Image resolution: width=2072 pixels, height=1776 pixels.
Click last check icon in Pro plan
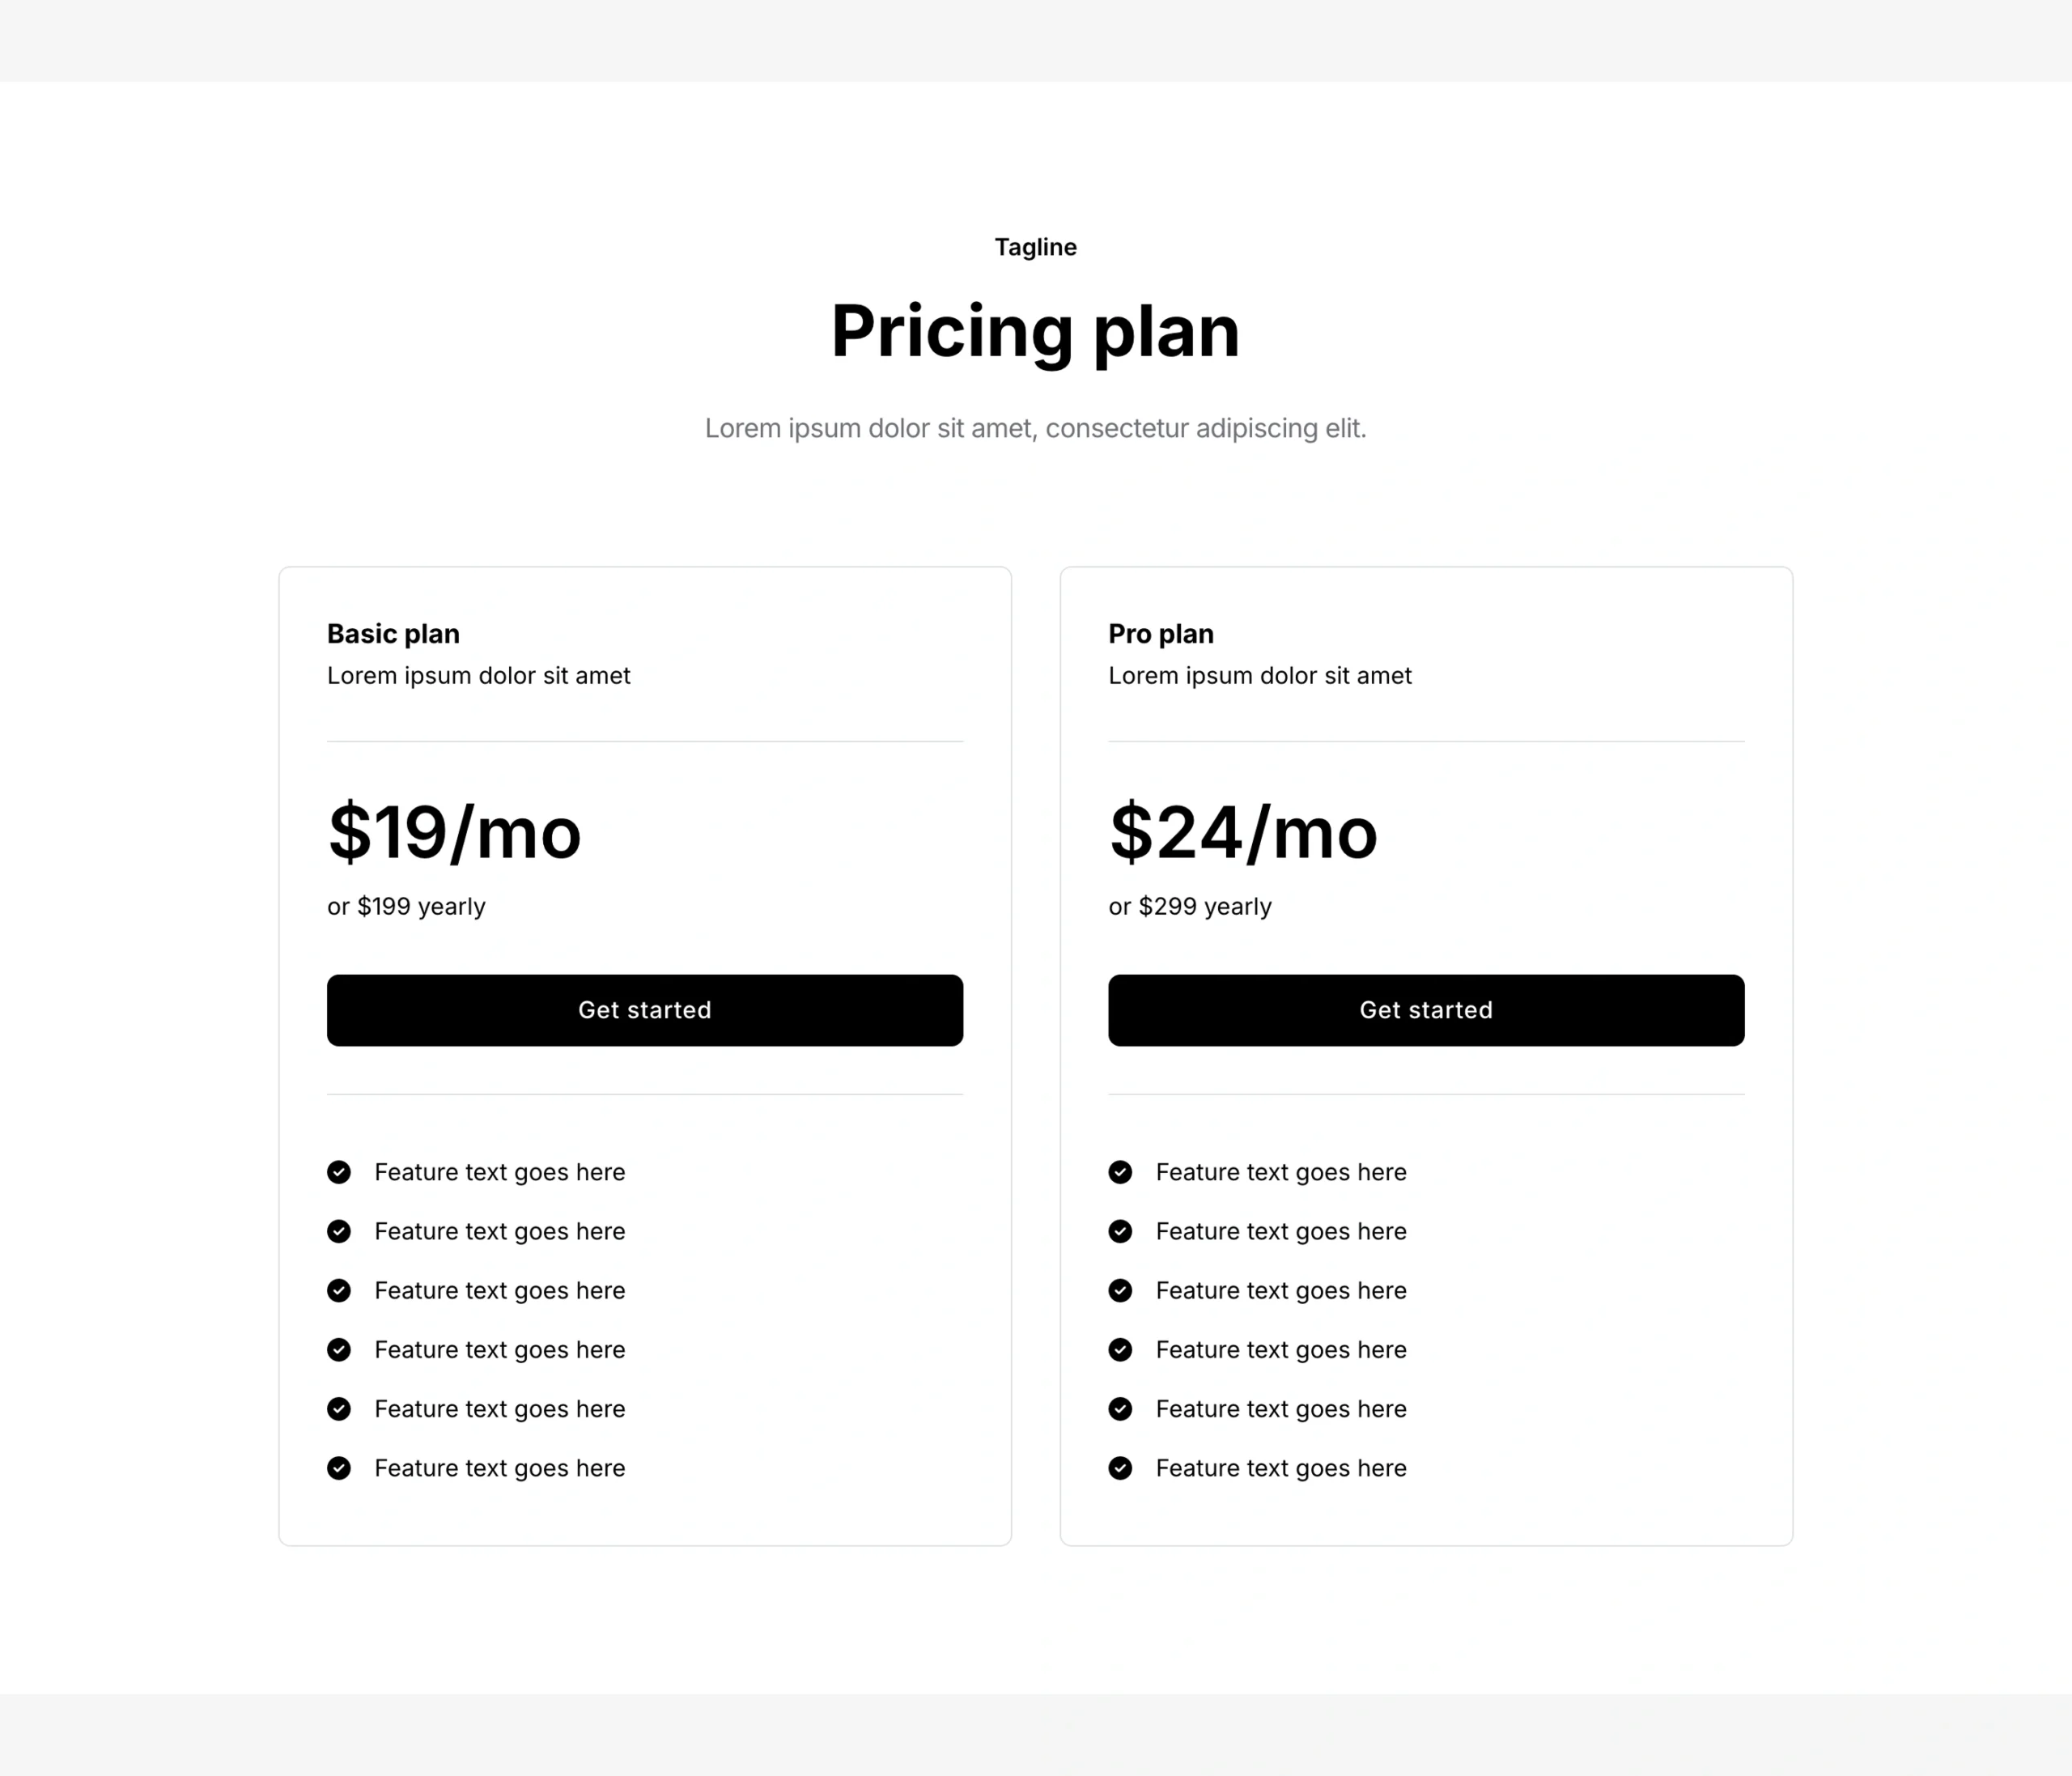tap(1120, 1468)
